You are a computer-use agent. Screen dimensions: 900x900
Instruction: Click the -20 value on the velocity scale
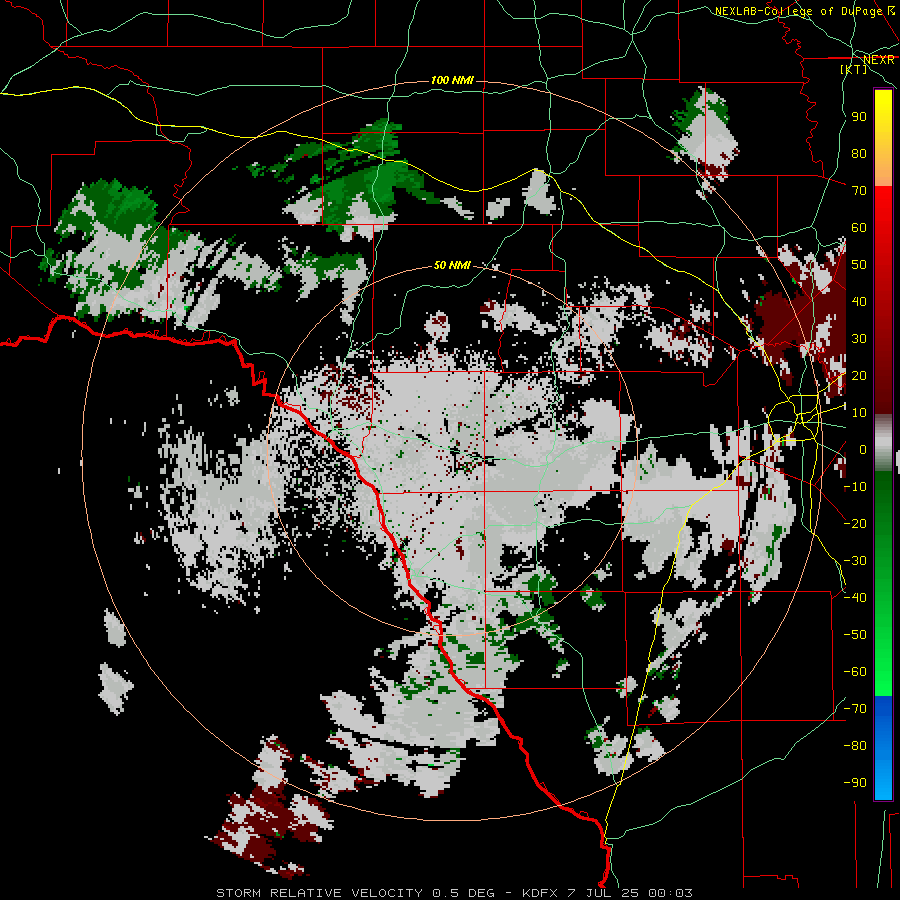855,524
